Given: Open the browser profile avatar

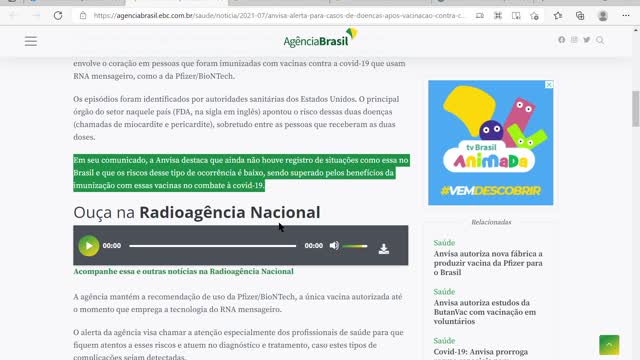Looking at the screenshot, I should pos(602,16).
